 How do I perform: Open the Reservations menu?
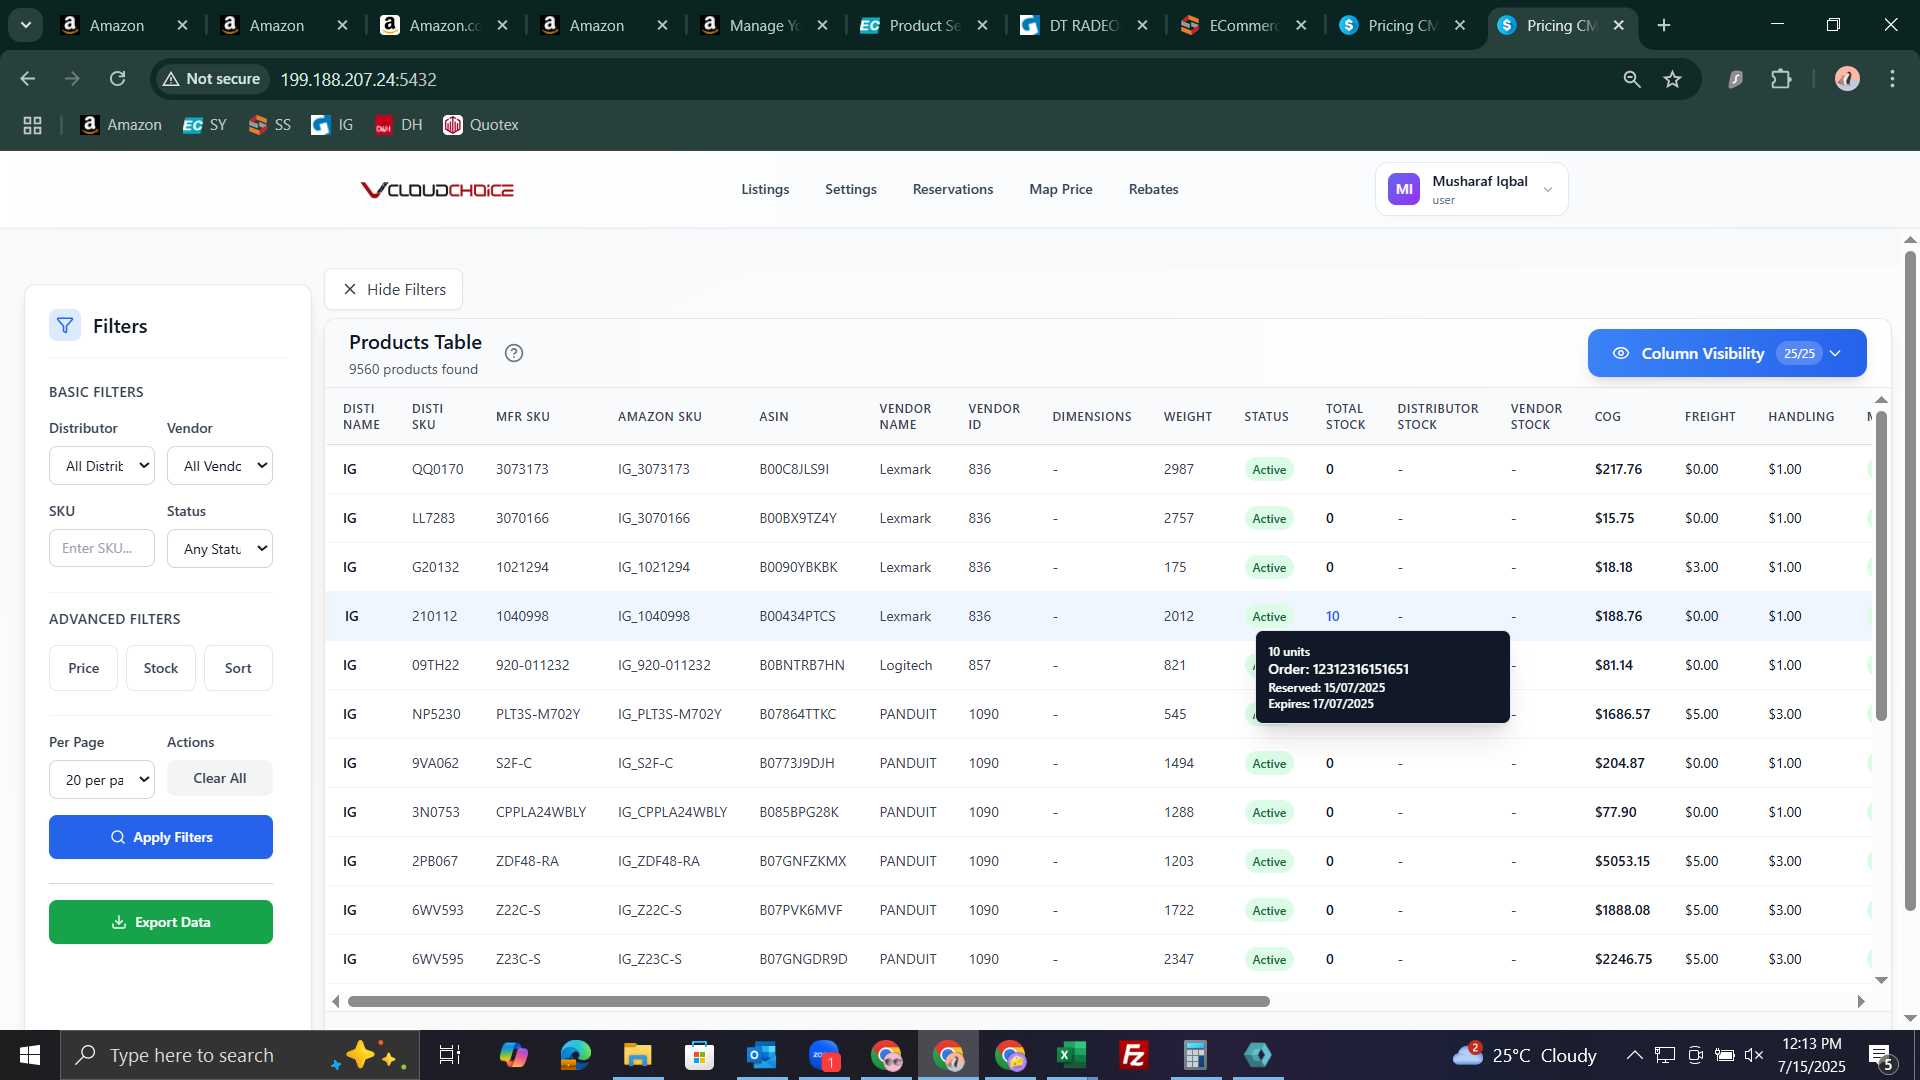coord(953,189)
